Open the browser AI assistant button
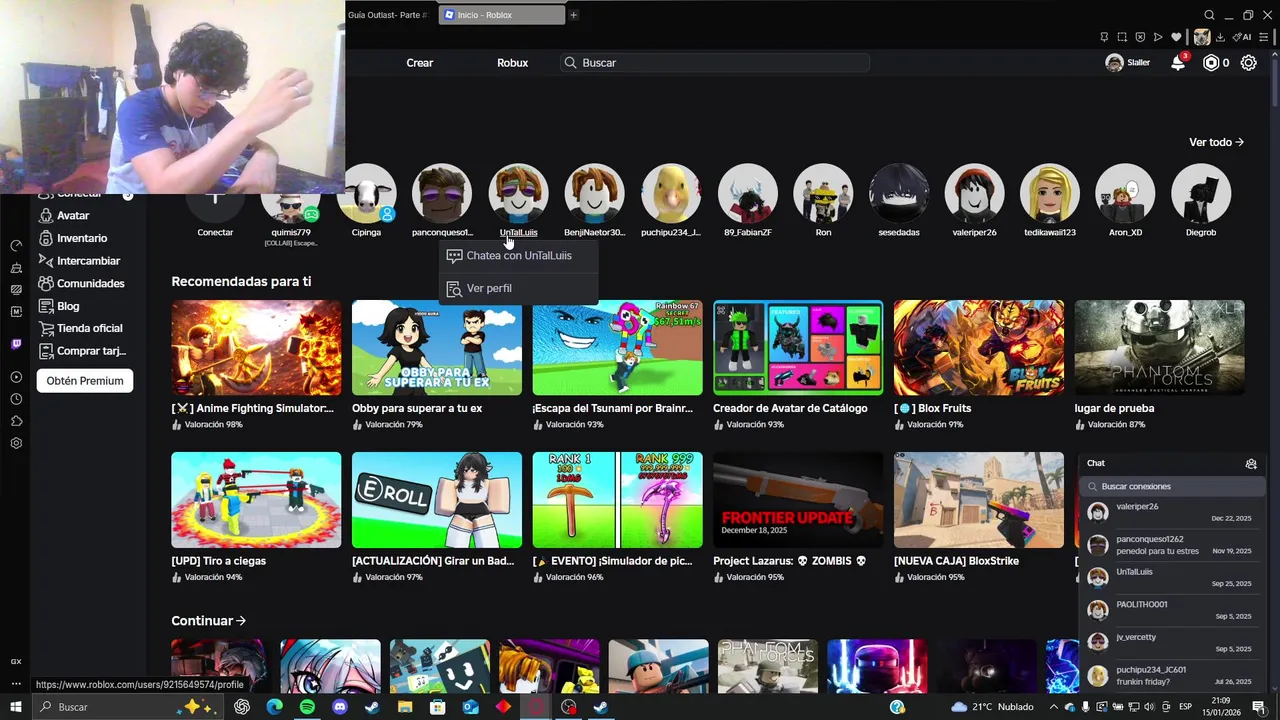The height and width of the screenshot is (720, 1280). click(x=1242, y=37)
